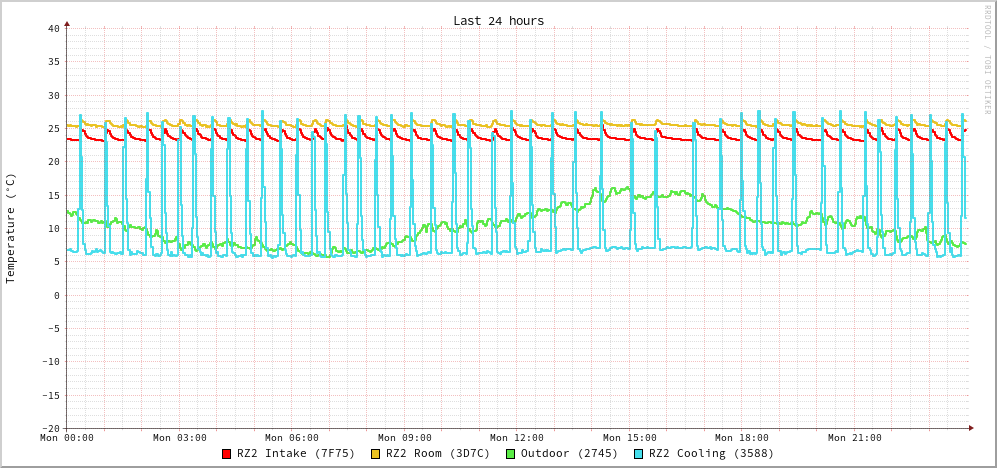Click the 'Outdoor (2745)' legend label

point(569,454)
